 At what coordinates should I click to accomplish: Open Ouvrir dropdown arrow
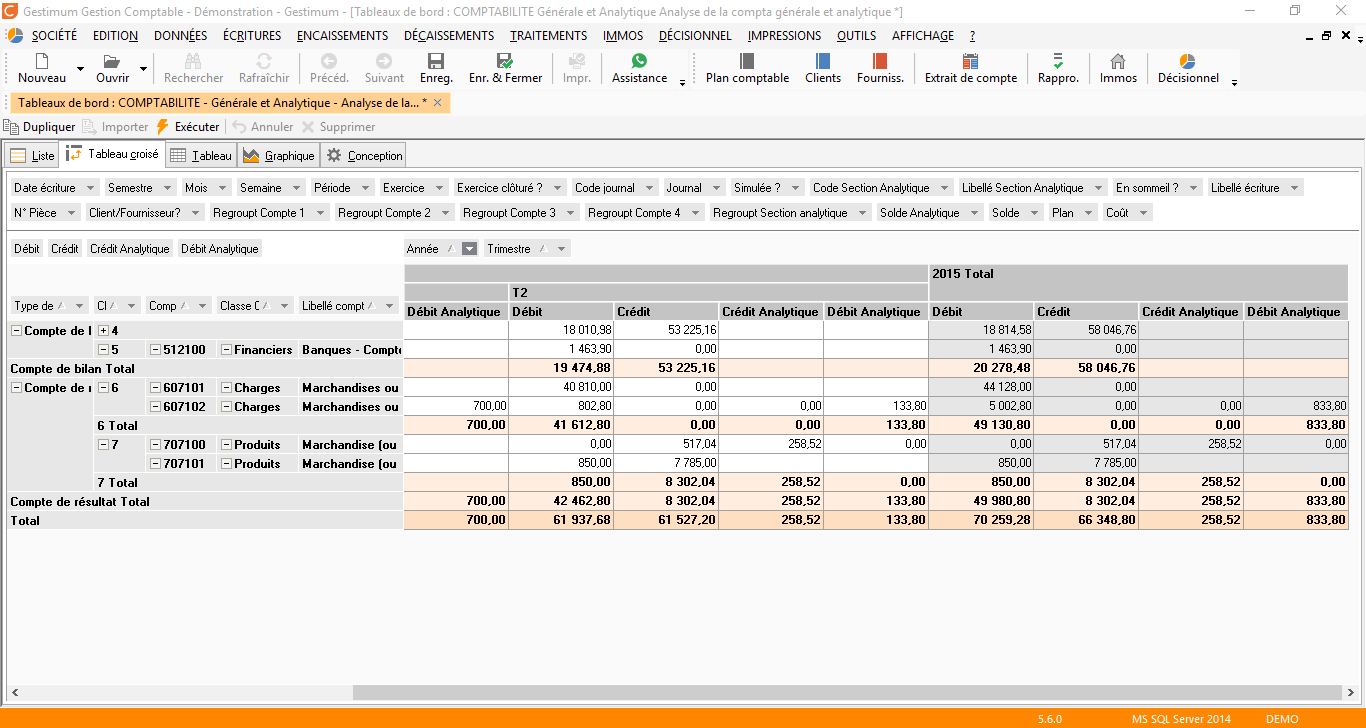[x=143, y=69]
